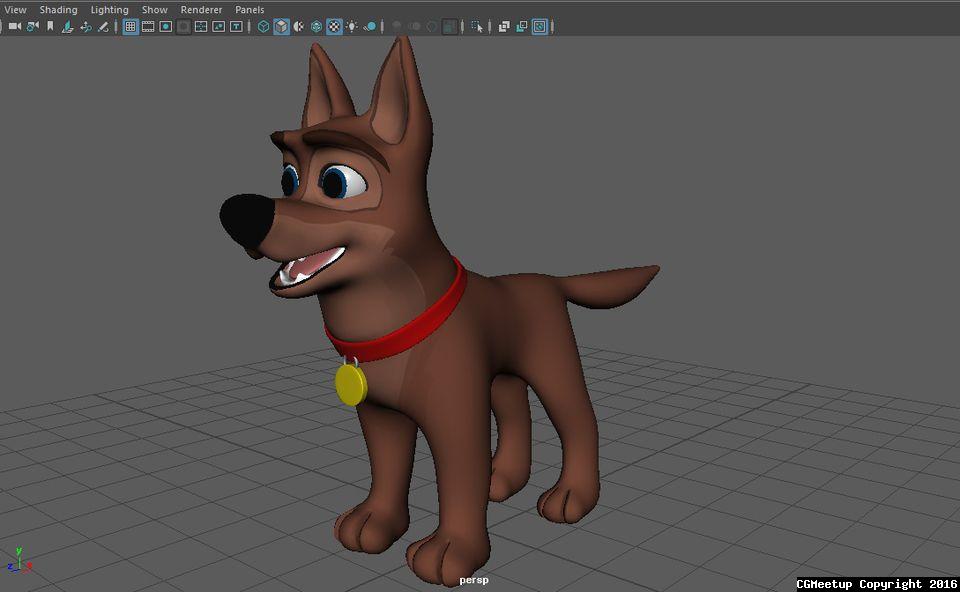Screen dimensions: 960x592
Task: Toggle the X-Ray Joints icon
Action: click(539, 26)
